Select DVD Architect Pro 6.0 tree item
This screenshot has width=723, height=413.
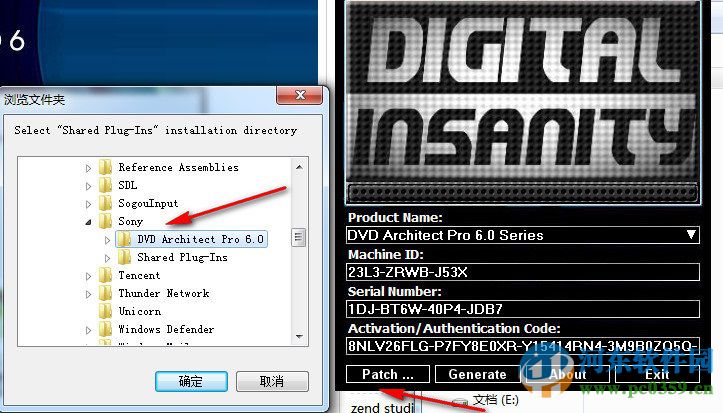tap(201, 239)
